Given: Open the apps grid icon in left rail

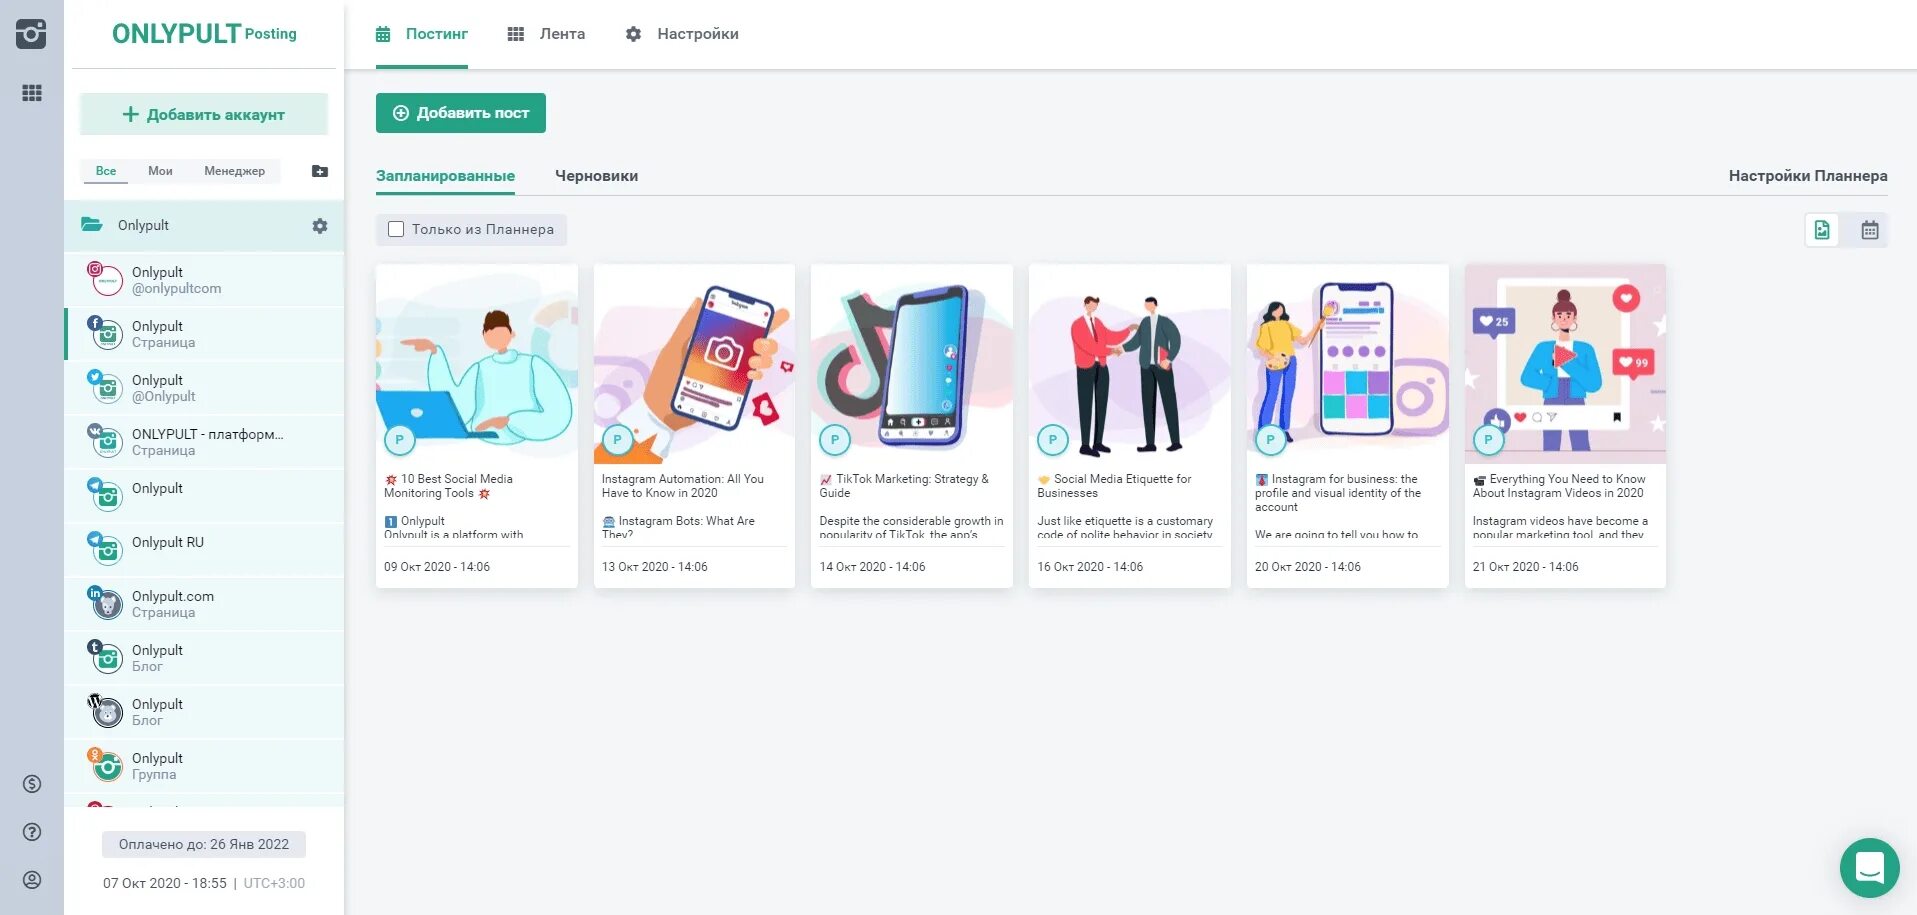Looking at the screenshot, I should (x=32, y=93).
